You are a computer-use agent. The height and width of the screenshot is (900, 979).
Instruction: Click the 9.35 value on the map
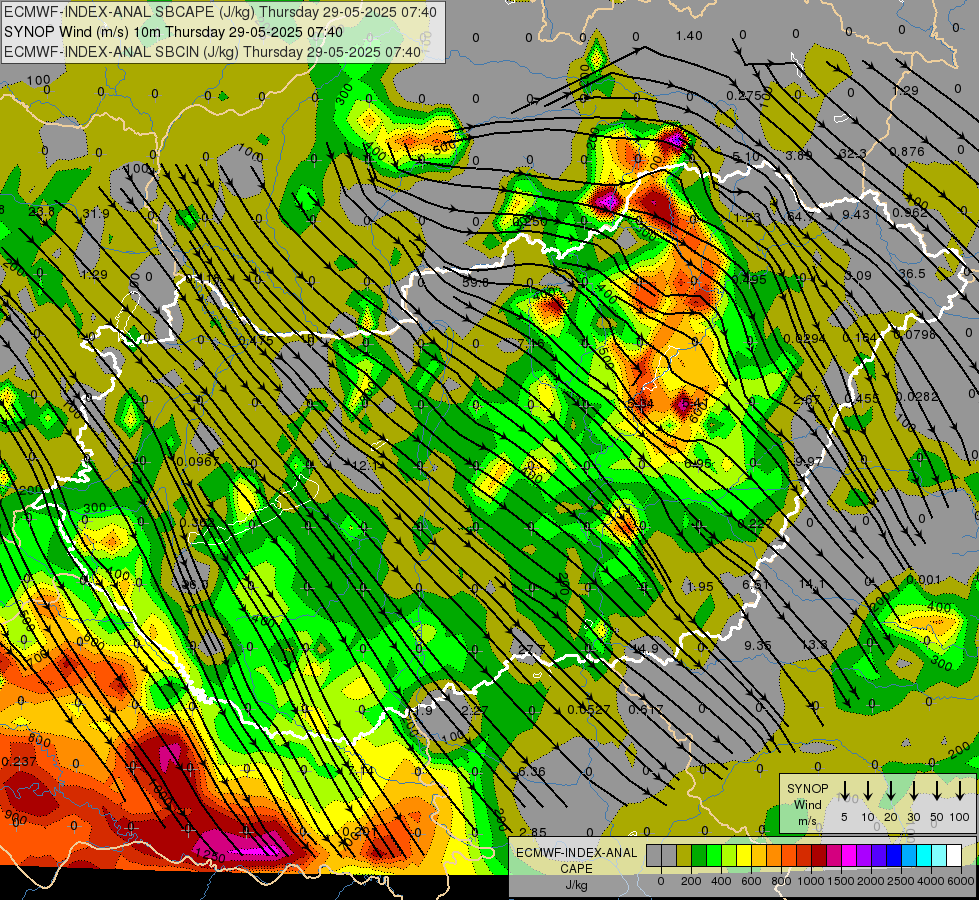[757, 645]
